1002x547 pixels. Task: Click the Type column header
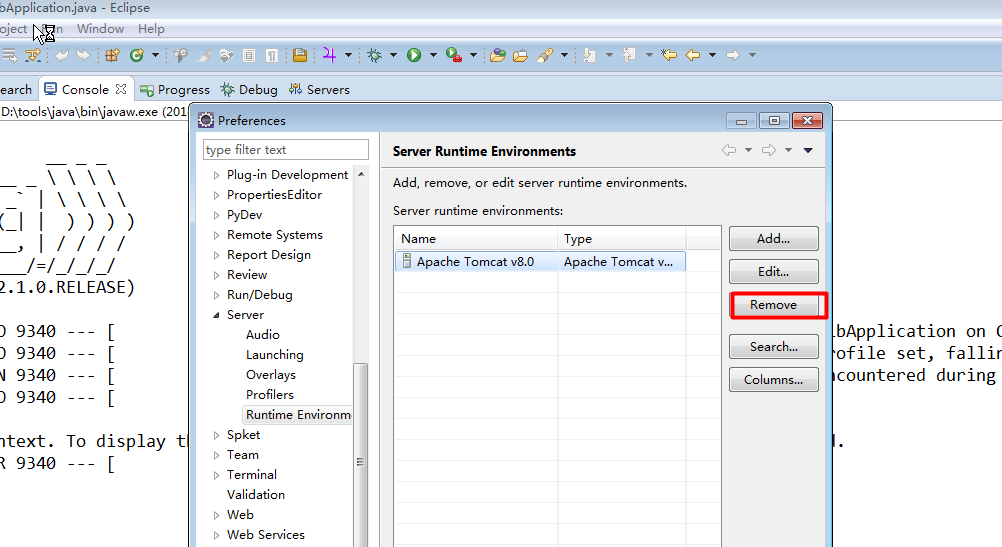pyautogui.click(x=622, y=238)
